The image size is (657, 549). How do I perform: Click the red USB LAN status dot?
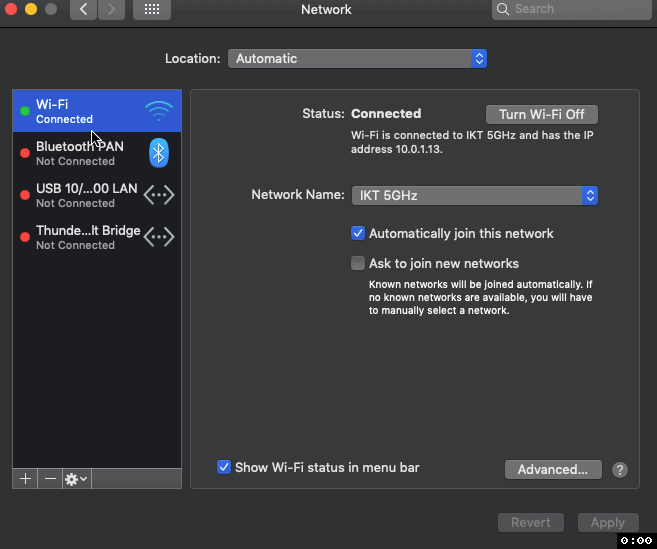[25, 195]
